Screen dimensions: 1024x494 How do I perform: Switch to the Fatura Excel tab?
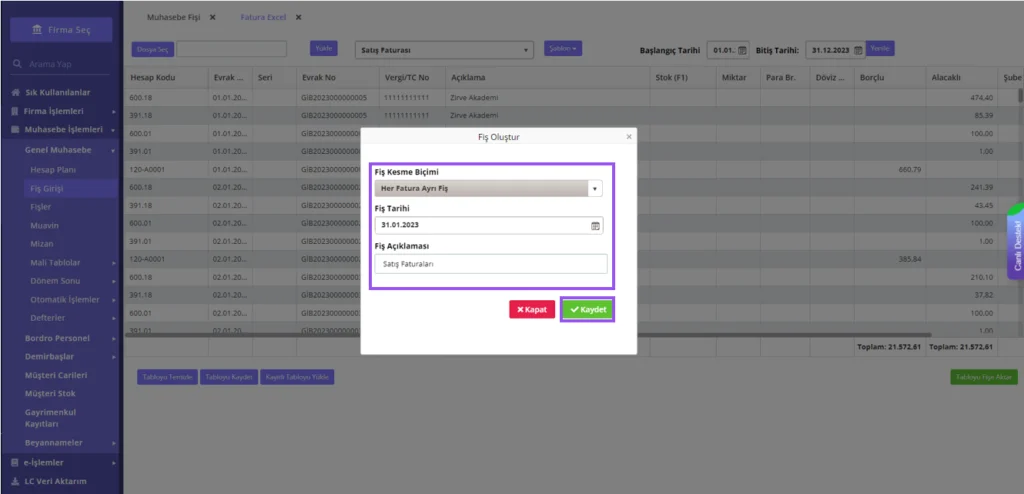(x=263, y=17)
